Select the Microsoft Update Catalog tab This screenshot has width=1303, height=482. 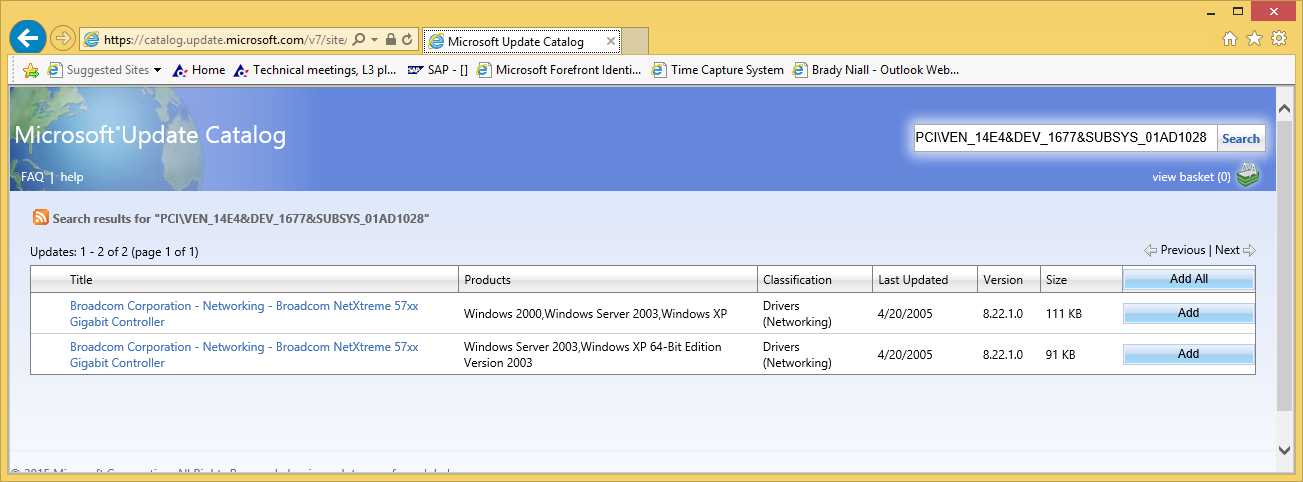coord(521,42)
